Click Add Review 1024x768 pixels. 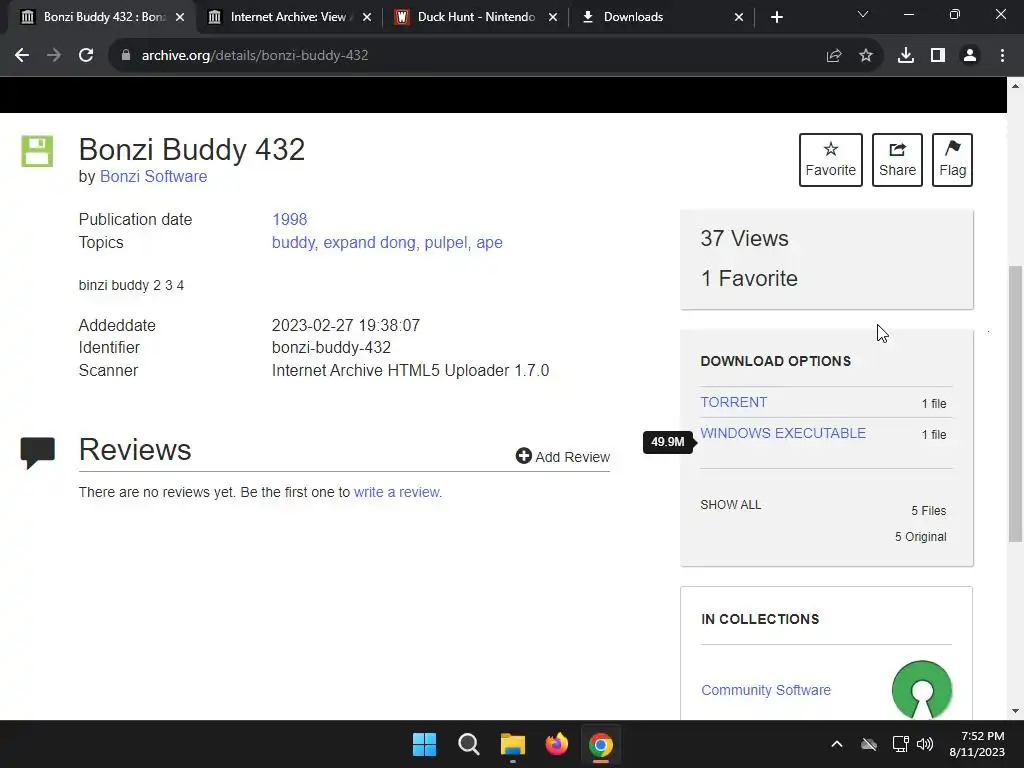563,456
